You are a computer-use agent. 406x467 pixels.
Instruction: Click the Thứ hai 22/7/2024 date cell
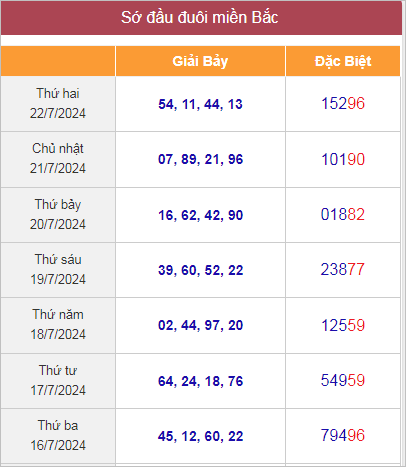point(58,104)
